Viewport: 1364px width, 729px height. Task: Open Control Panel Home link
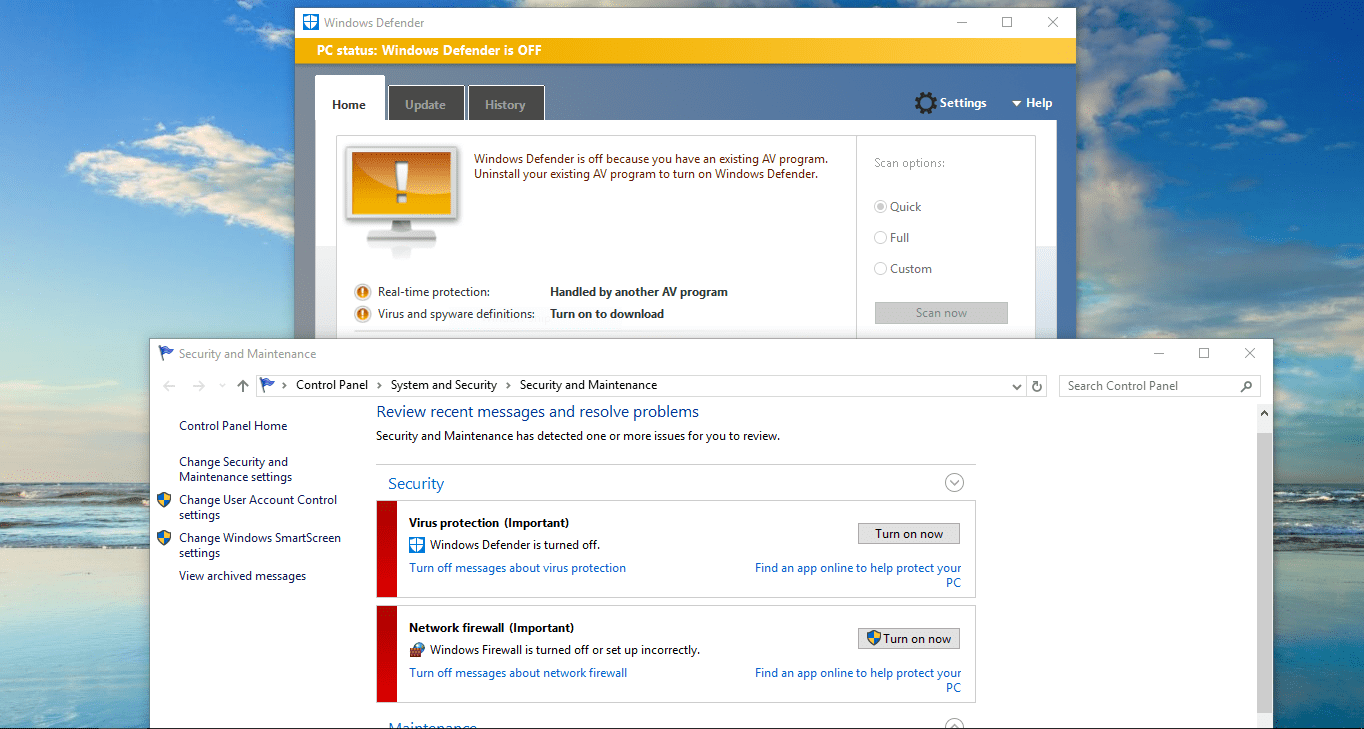tap(233, 426)
